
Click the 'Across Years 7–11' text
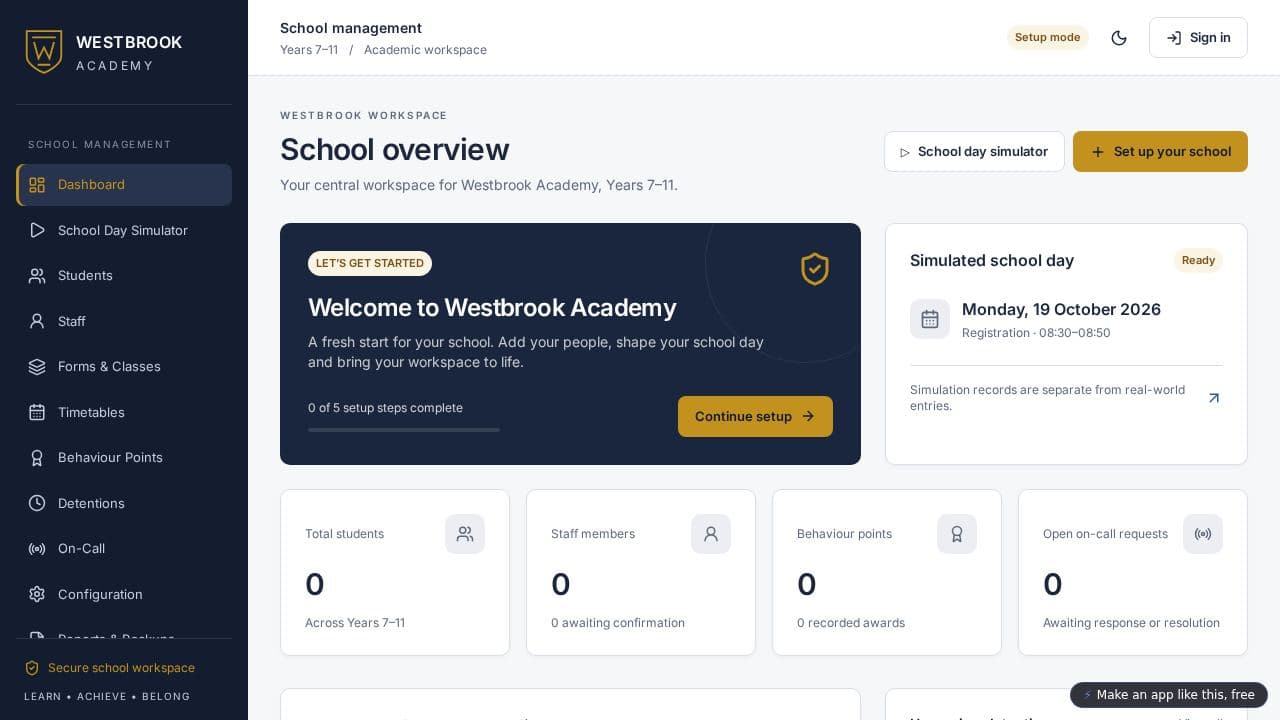(355, 623)
